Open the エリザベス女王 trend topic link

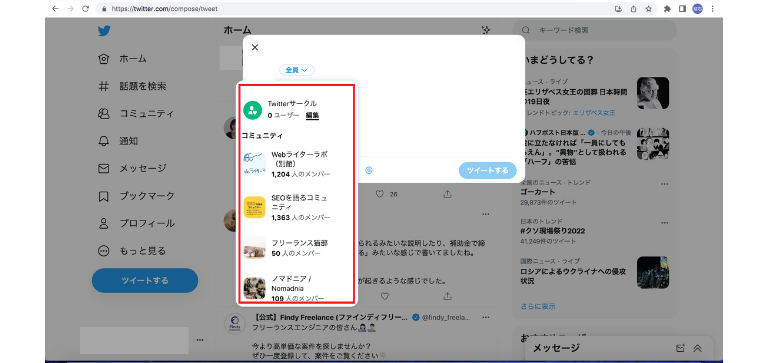(594, 113)
